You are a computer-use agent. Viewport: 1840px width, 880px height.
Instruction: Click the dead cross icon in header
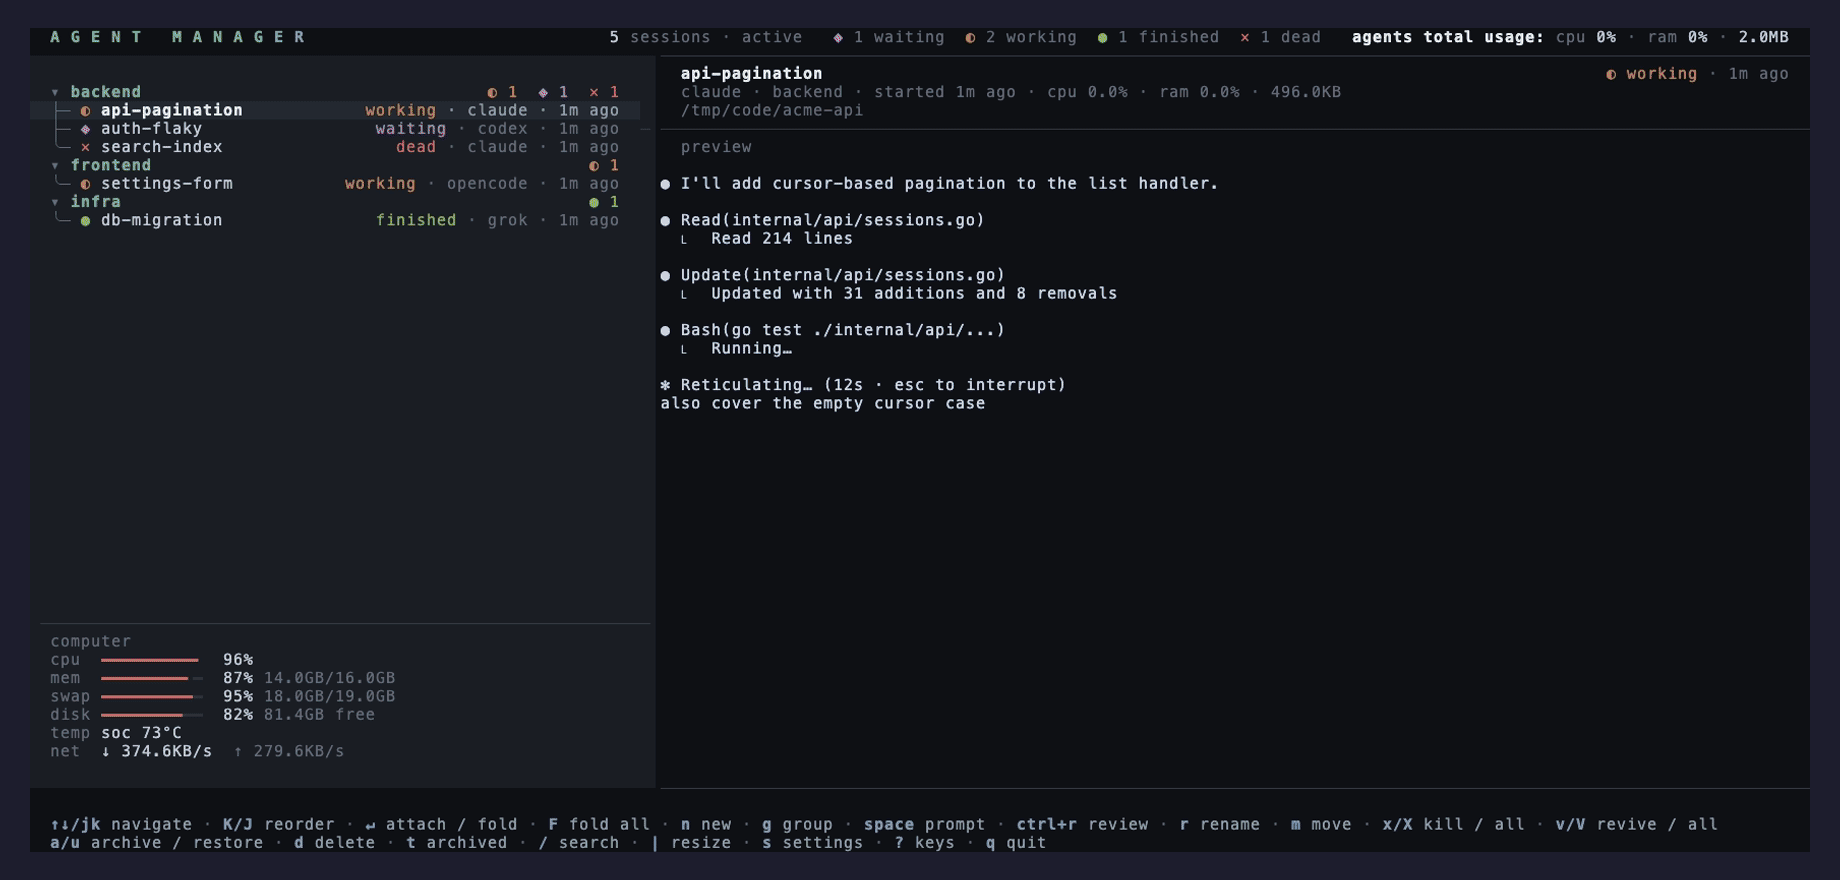coord(1245,38)
